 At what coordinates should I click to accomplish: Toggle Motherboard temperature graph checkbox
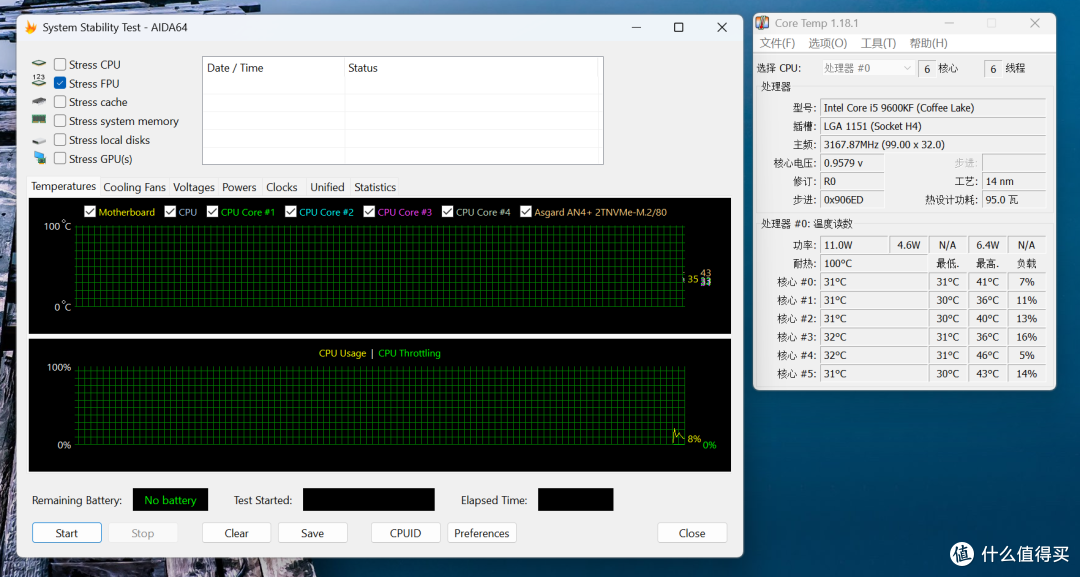pos(90,211)
